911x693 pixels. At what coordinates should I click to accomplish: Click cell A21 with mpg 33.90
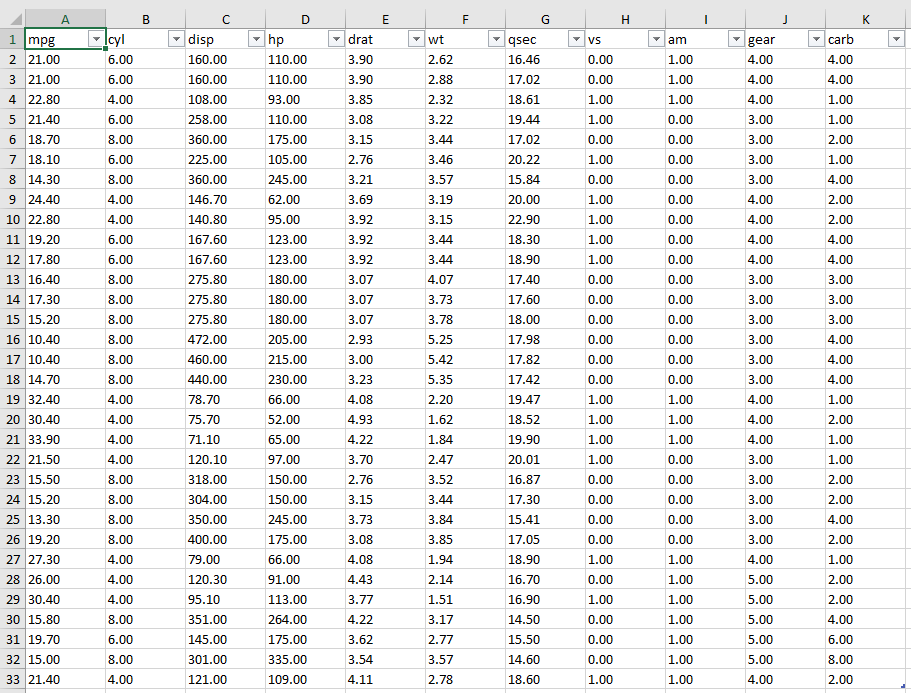[65, 439]
